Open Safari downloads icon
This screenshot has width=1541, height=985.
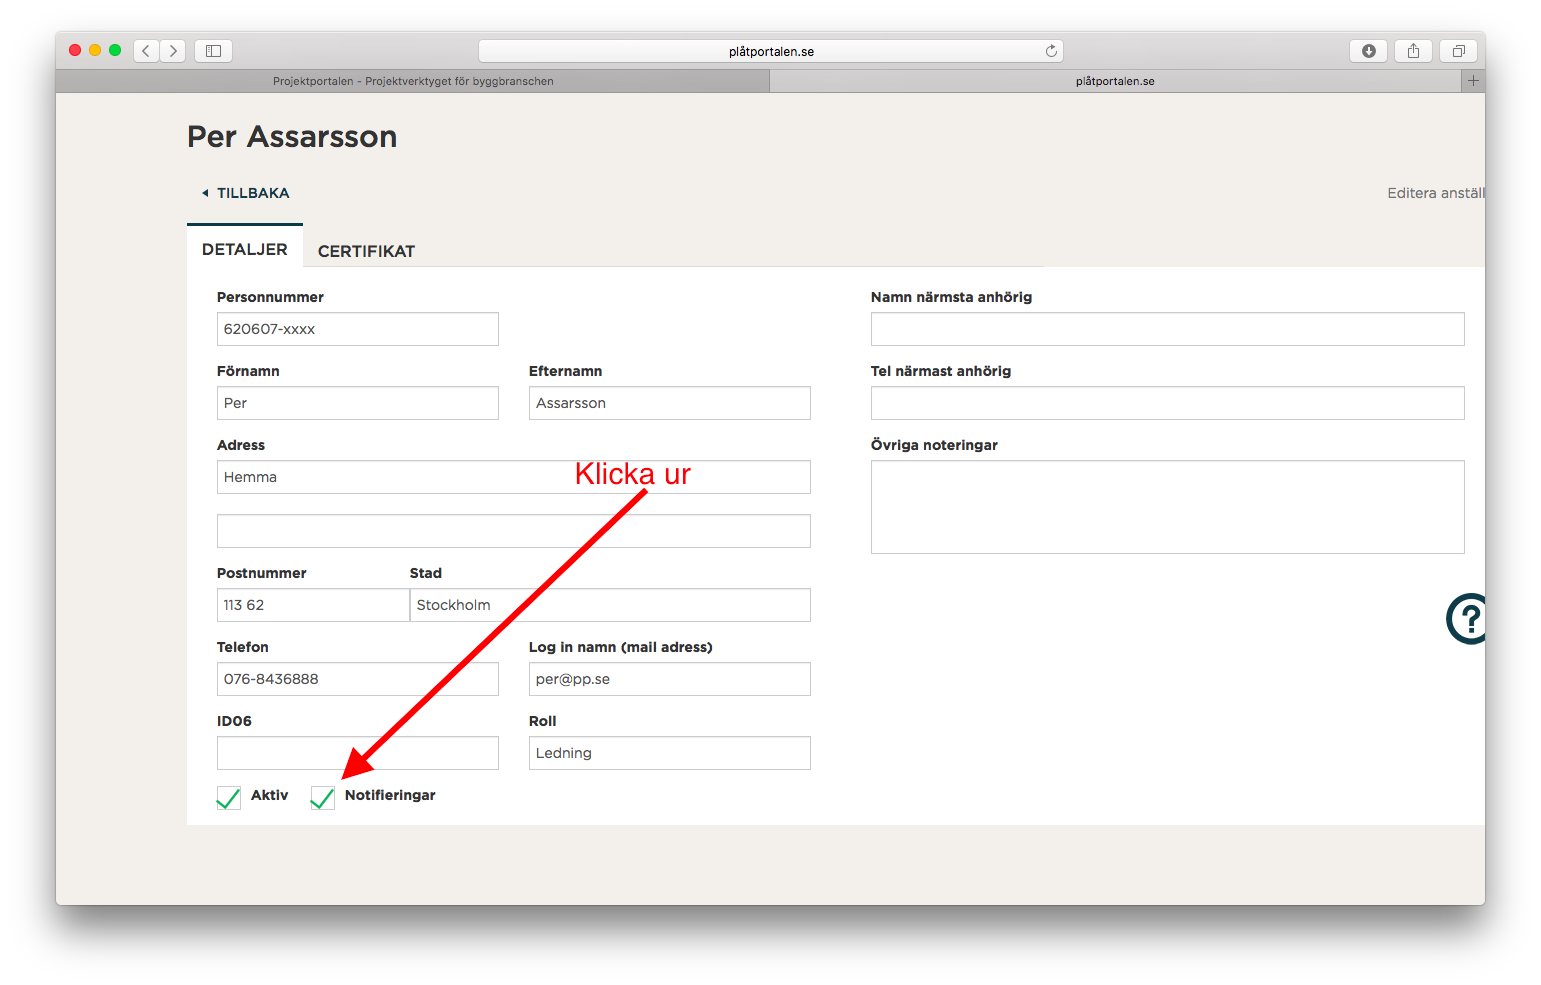click(x=1368, y=51)
